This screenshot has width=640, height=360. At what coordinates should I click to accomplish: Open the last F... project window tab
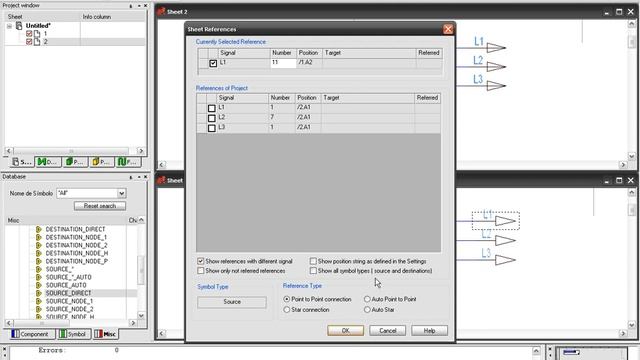pos(128,162)
